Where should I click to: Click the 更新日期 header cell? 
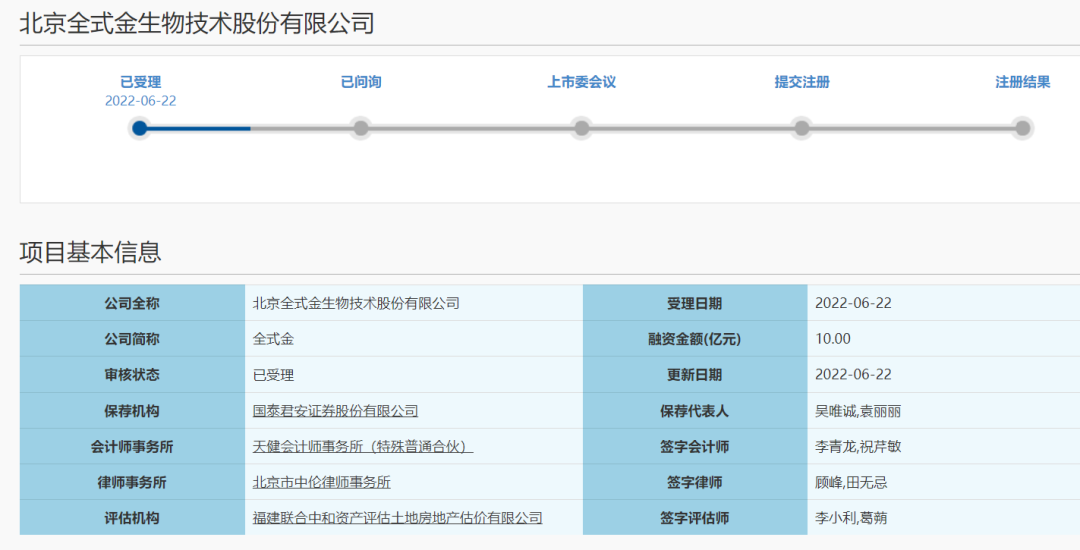pyautogui.click(x=695, y=374)
